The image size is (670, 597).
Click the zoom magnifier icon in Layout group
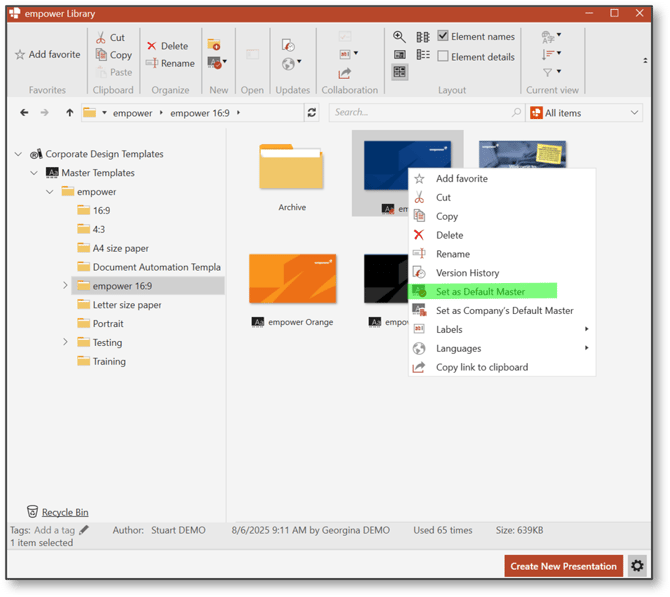[x=399, y=37]
